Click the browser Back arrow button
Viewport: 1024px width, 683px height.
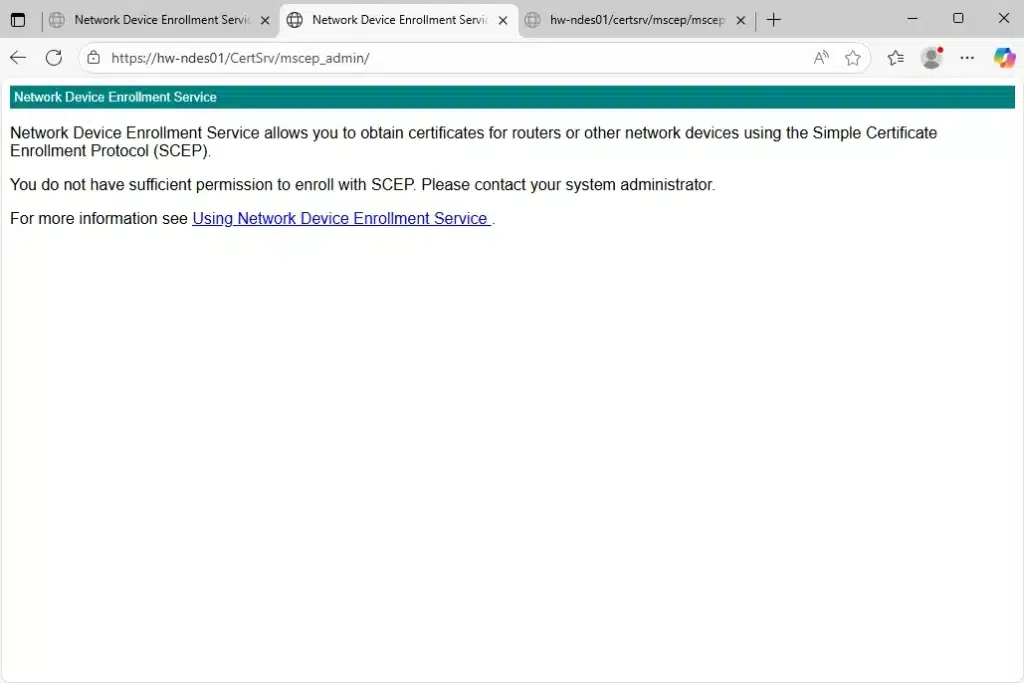point(18,58)
